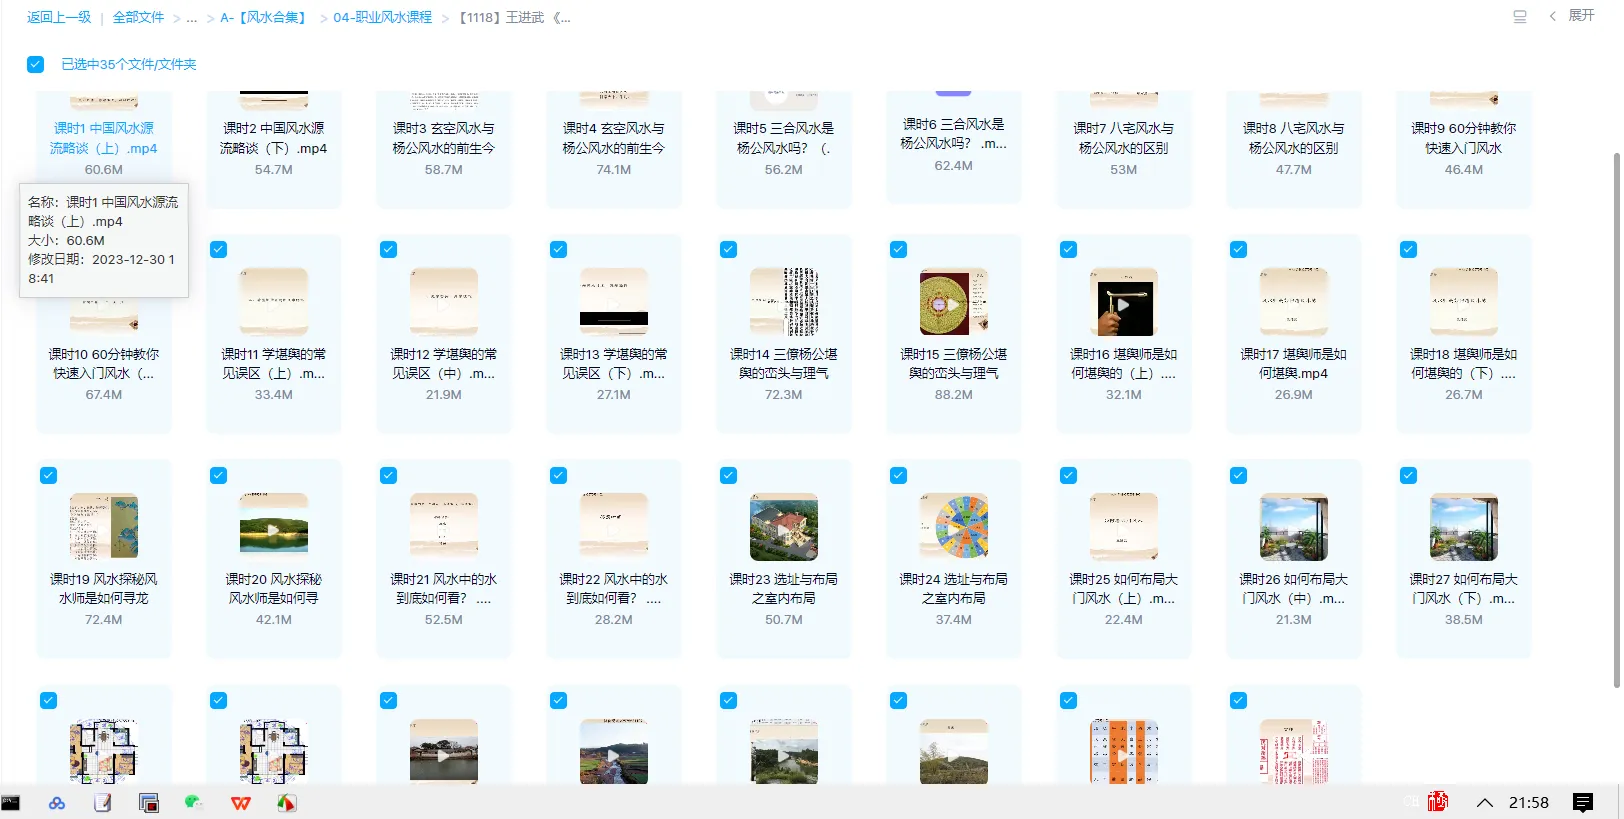This screenshot has width=1624, height=819.
Task: Navigate to A-【风水合集】 breadcrumb
Action: [265, 17]
